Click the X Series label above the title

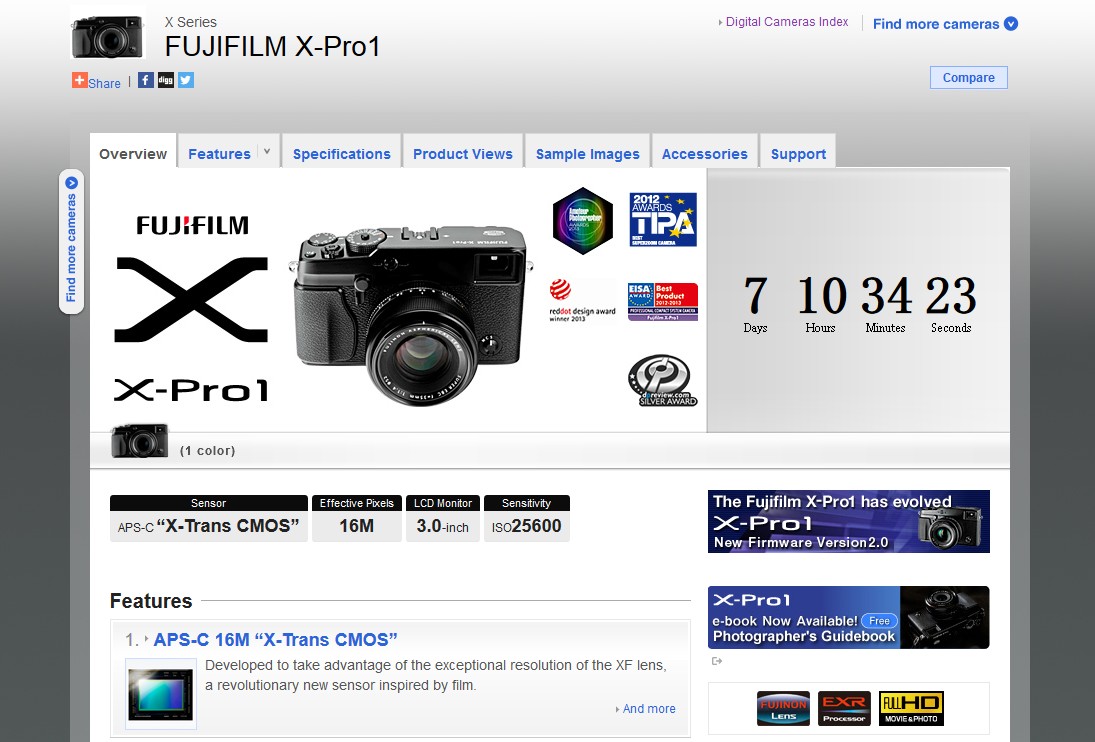pos(191,22)
